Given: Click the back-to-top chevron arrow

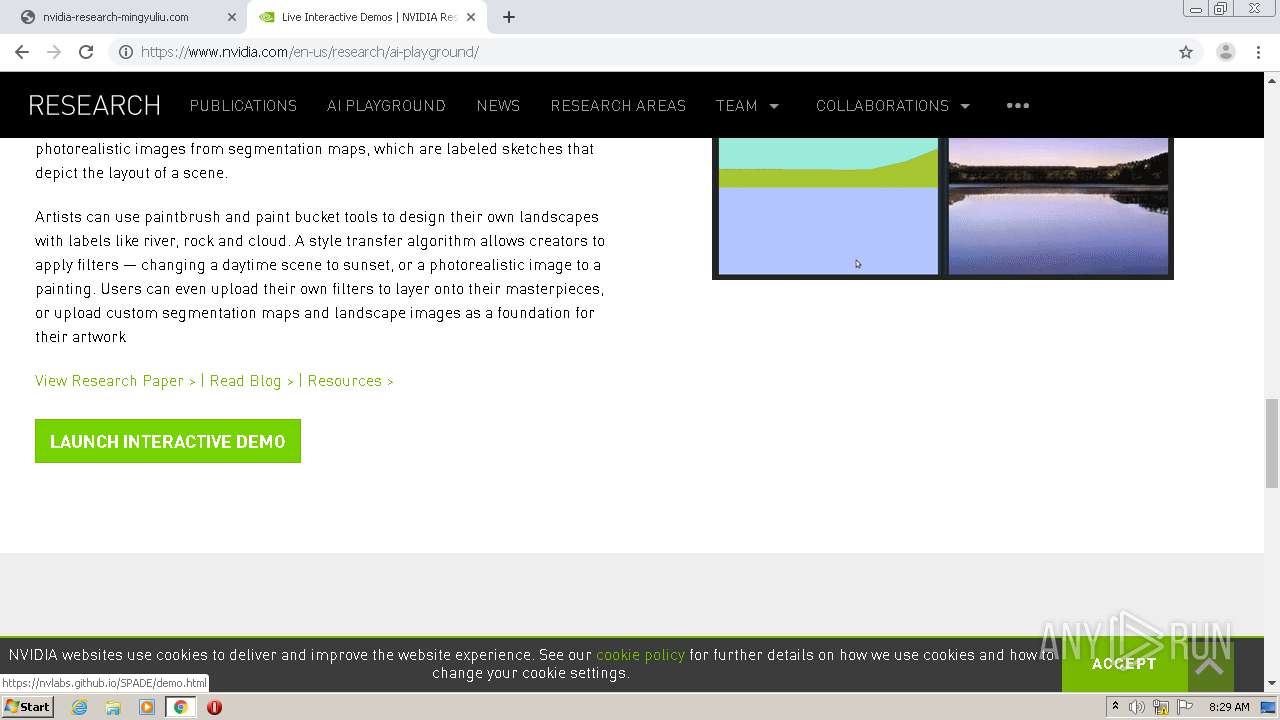Looking at the screenshot, I should pyautogui.click(x=1209, y=666).
